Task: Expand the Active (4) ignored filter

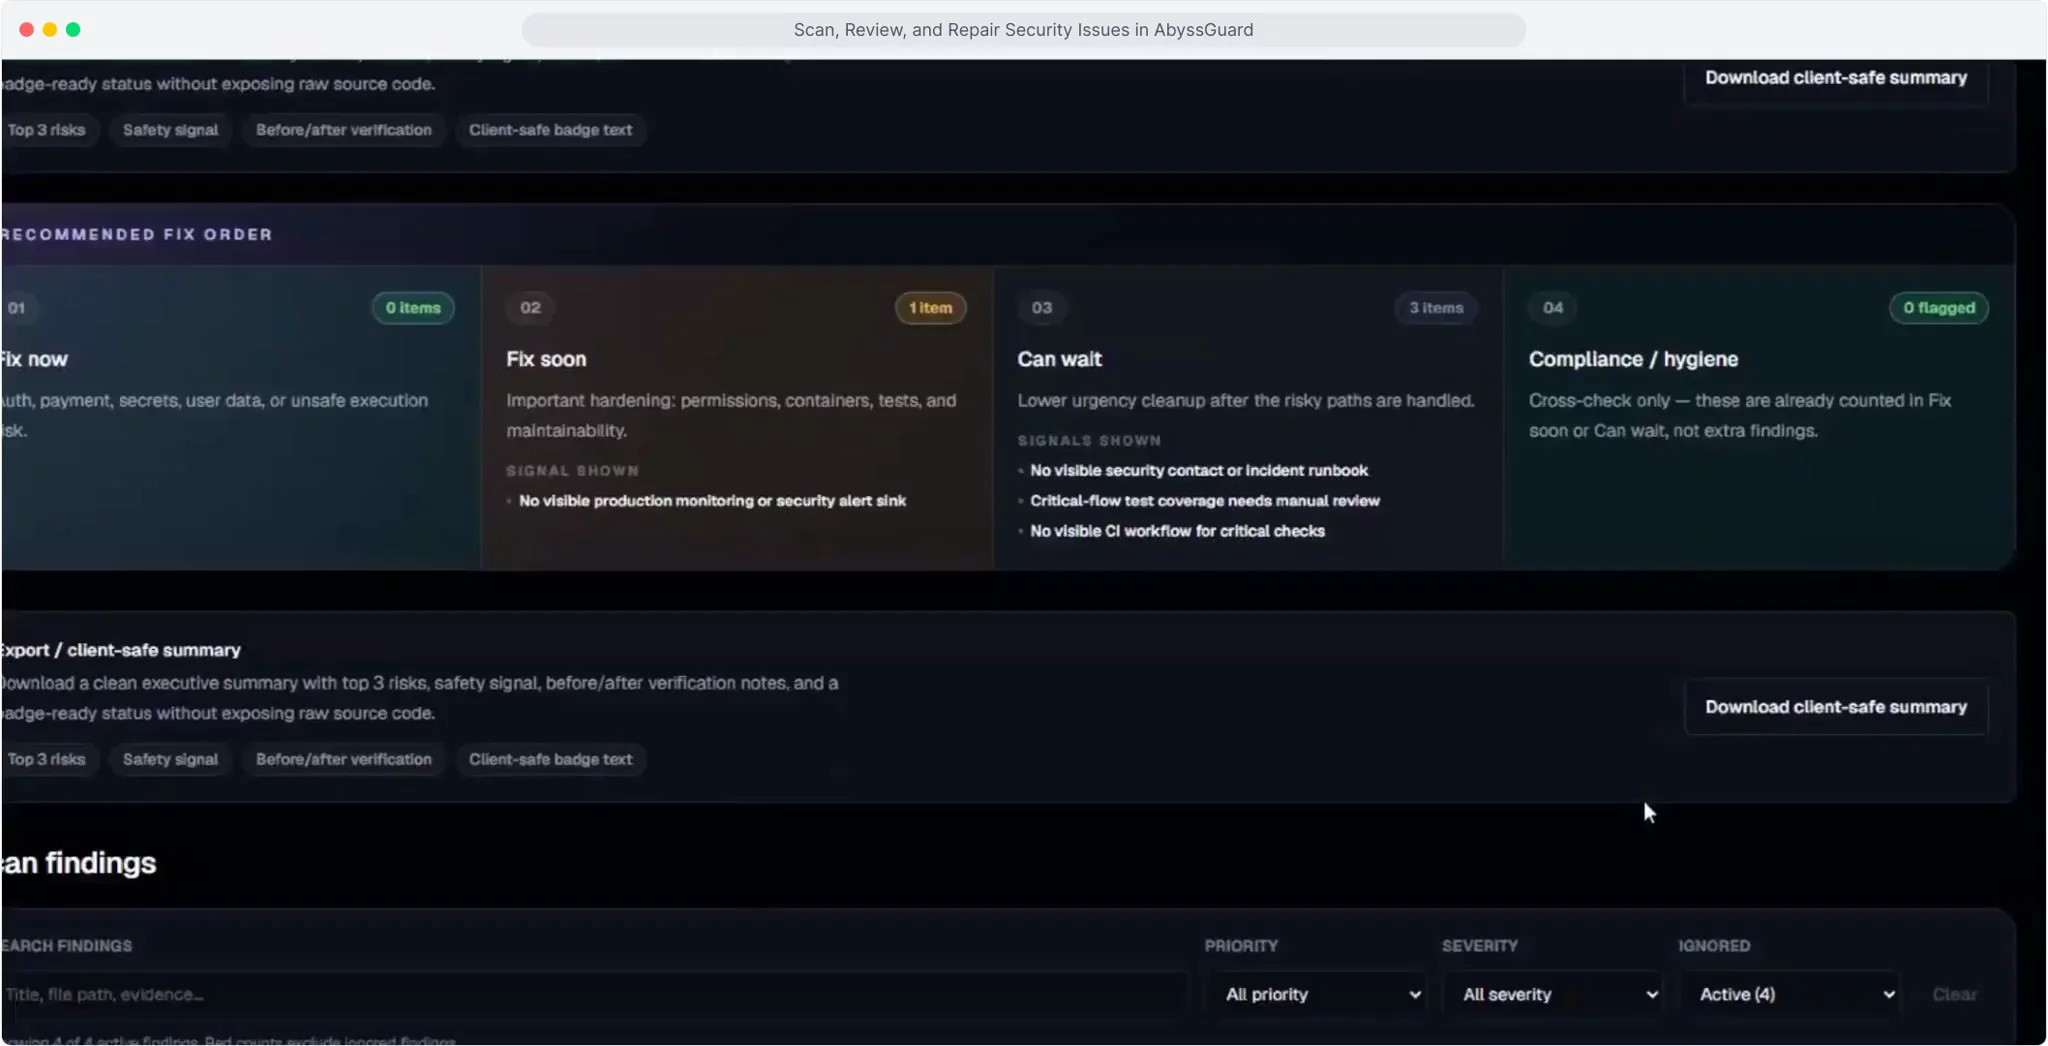Action: click(1794, 994)
